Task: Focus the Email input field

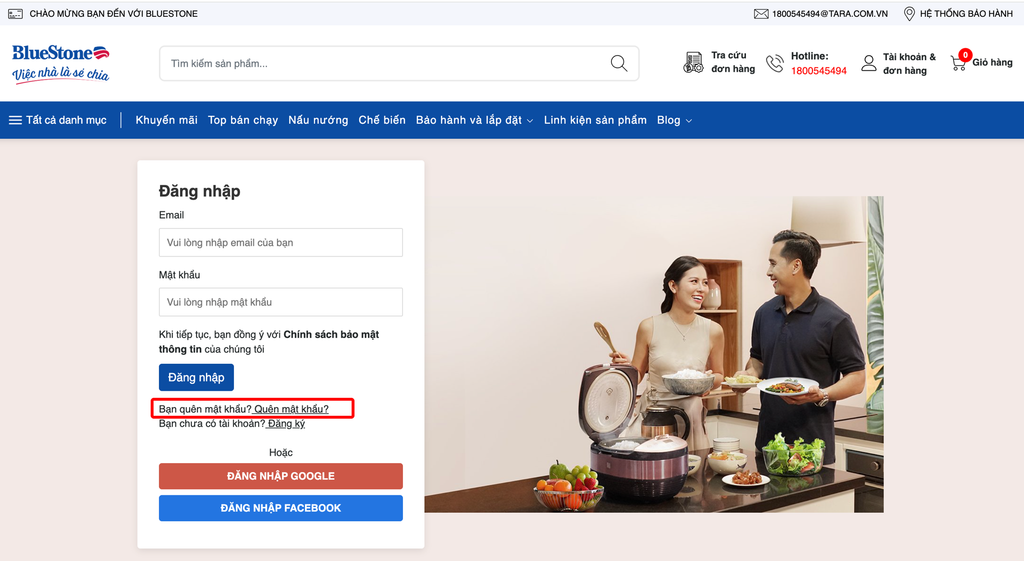Action: pyautogui.click(x=280, y=242)
